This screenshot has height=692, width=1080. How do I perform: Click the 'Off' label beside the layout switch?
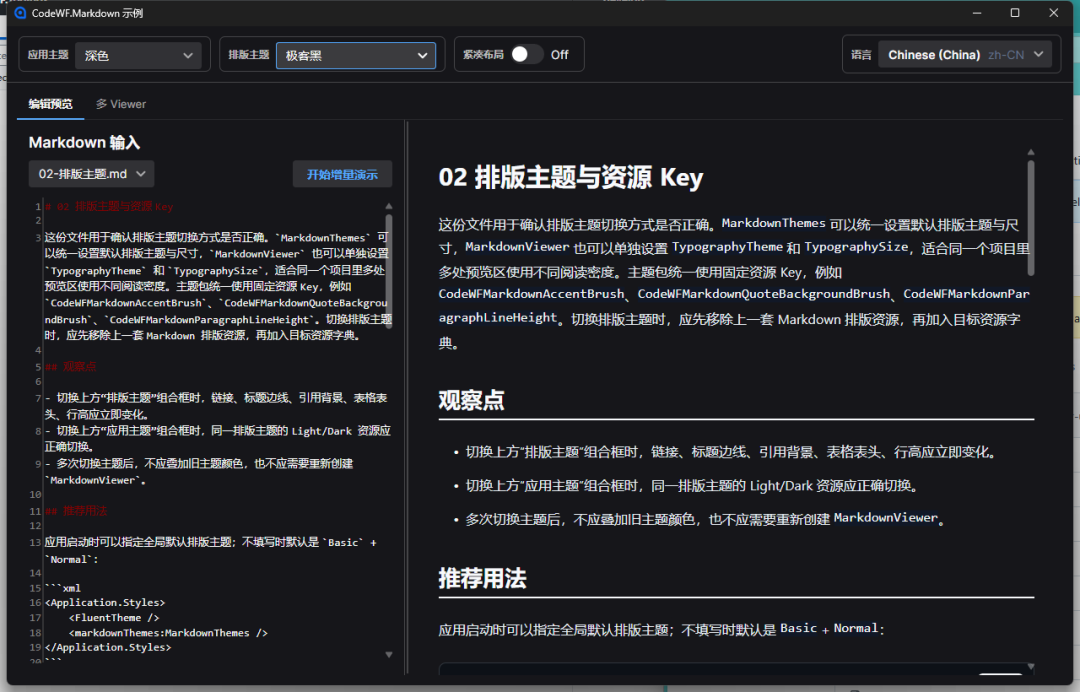tap(559, 54)
